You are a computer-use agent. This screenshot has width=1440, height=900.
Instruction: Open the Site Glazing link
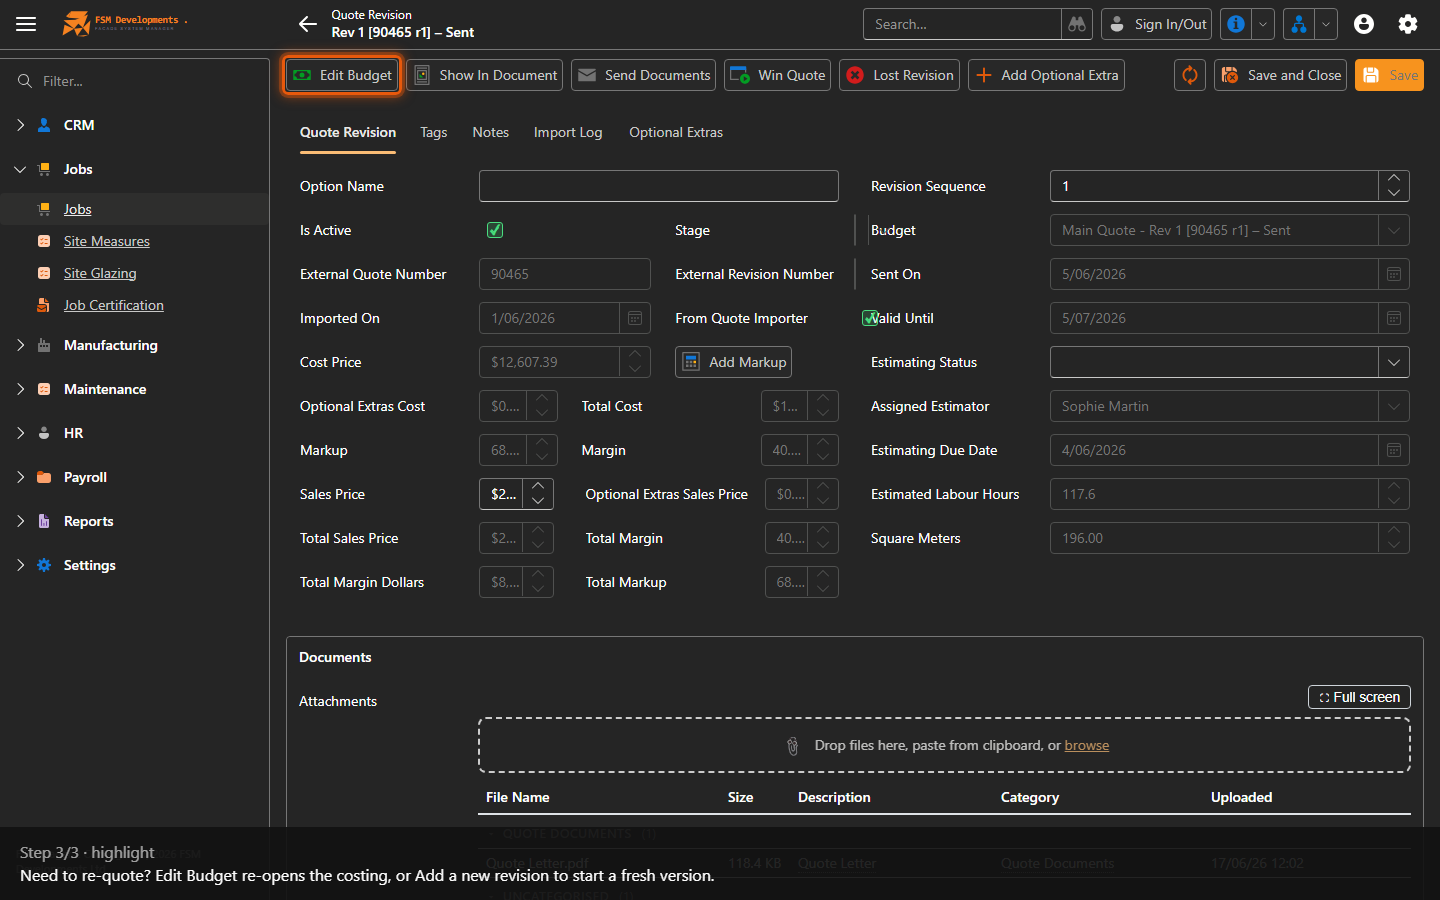(100, 273)
